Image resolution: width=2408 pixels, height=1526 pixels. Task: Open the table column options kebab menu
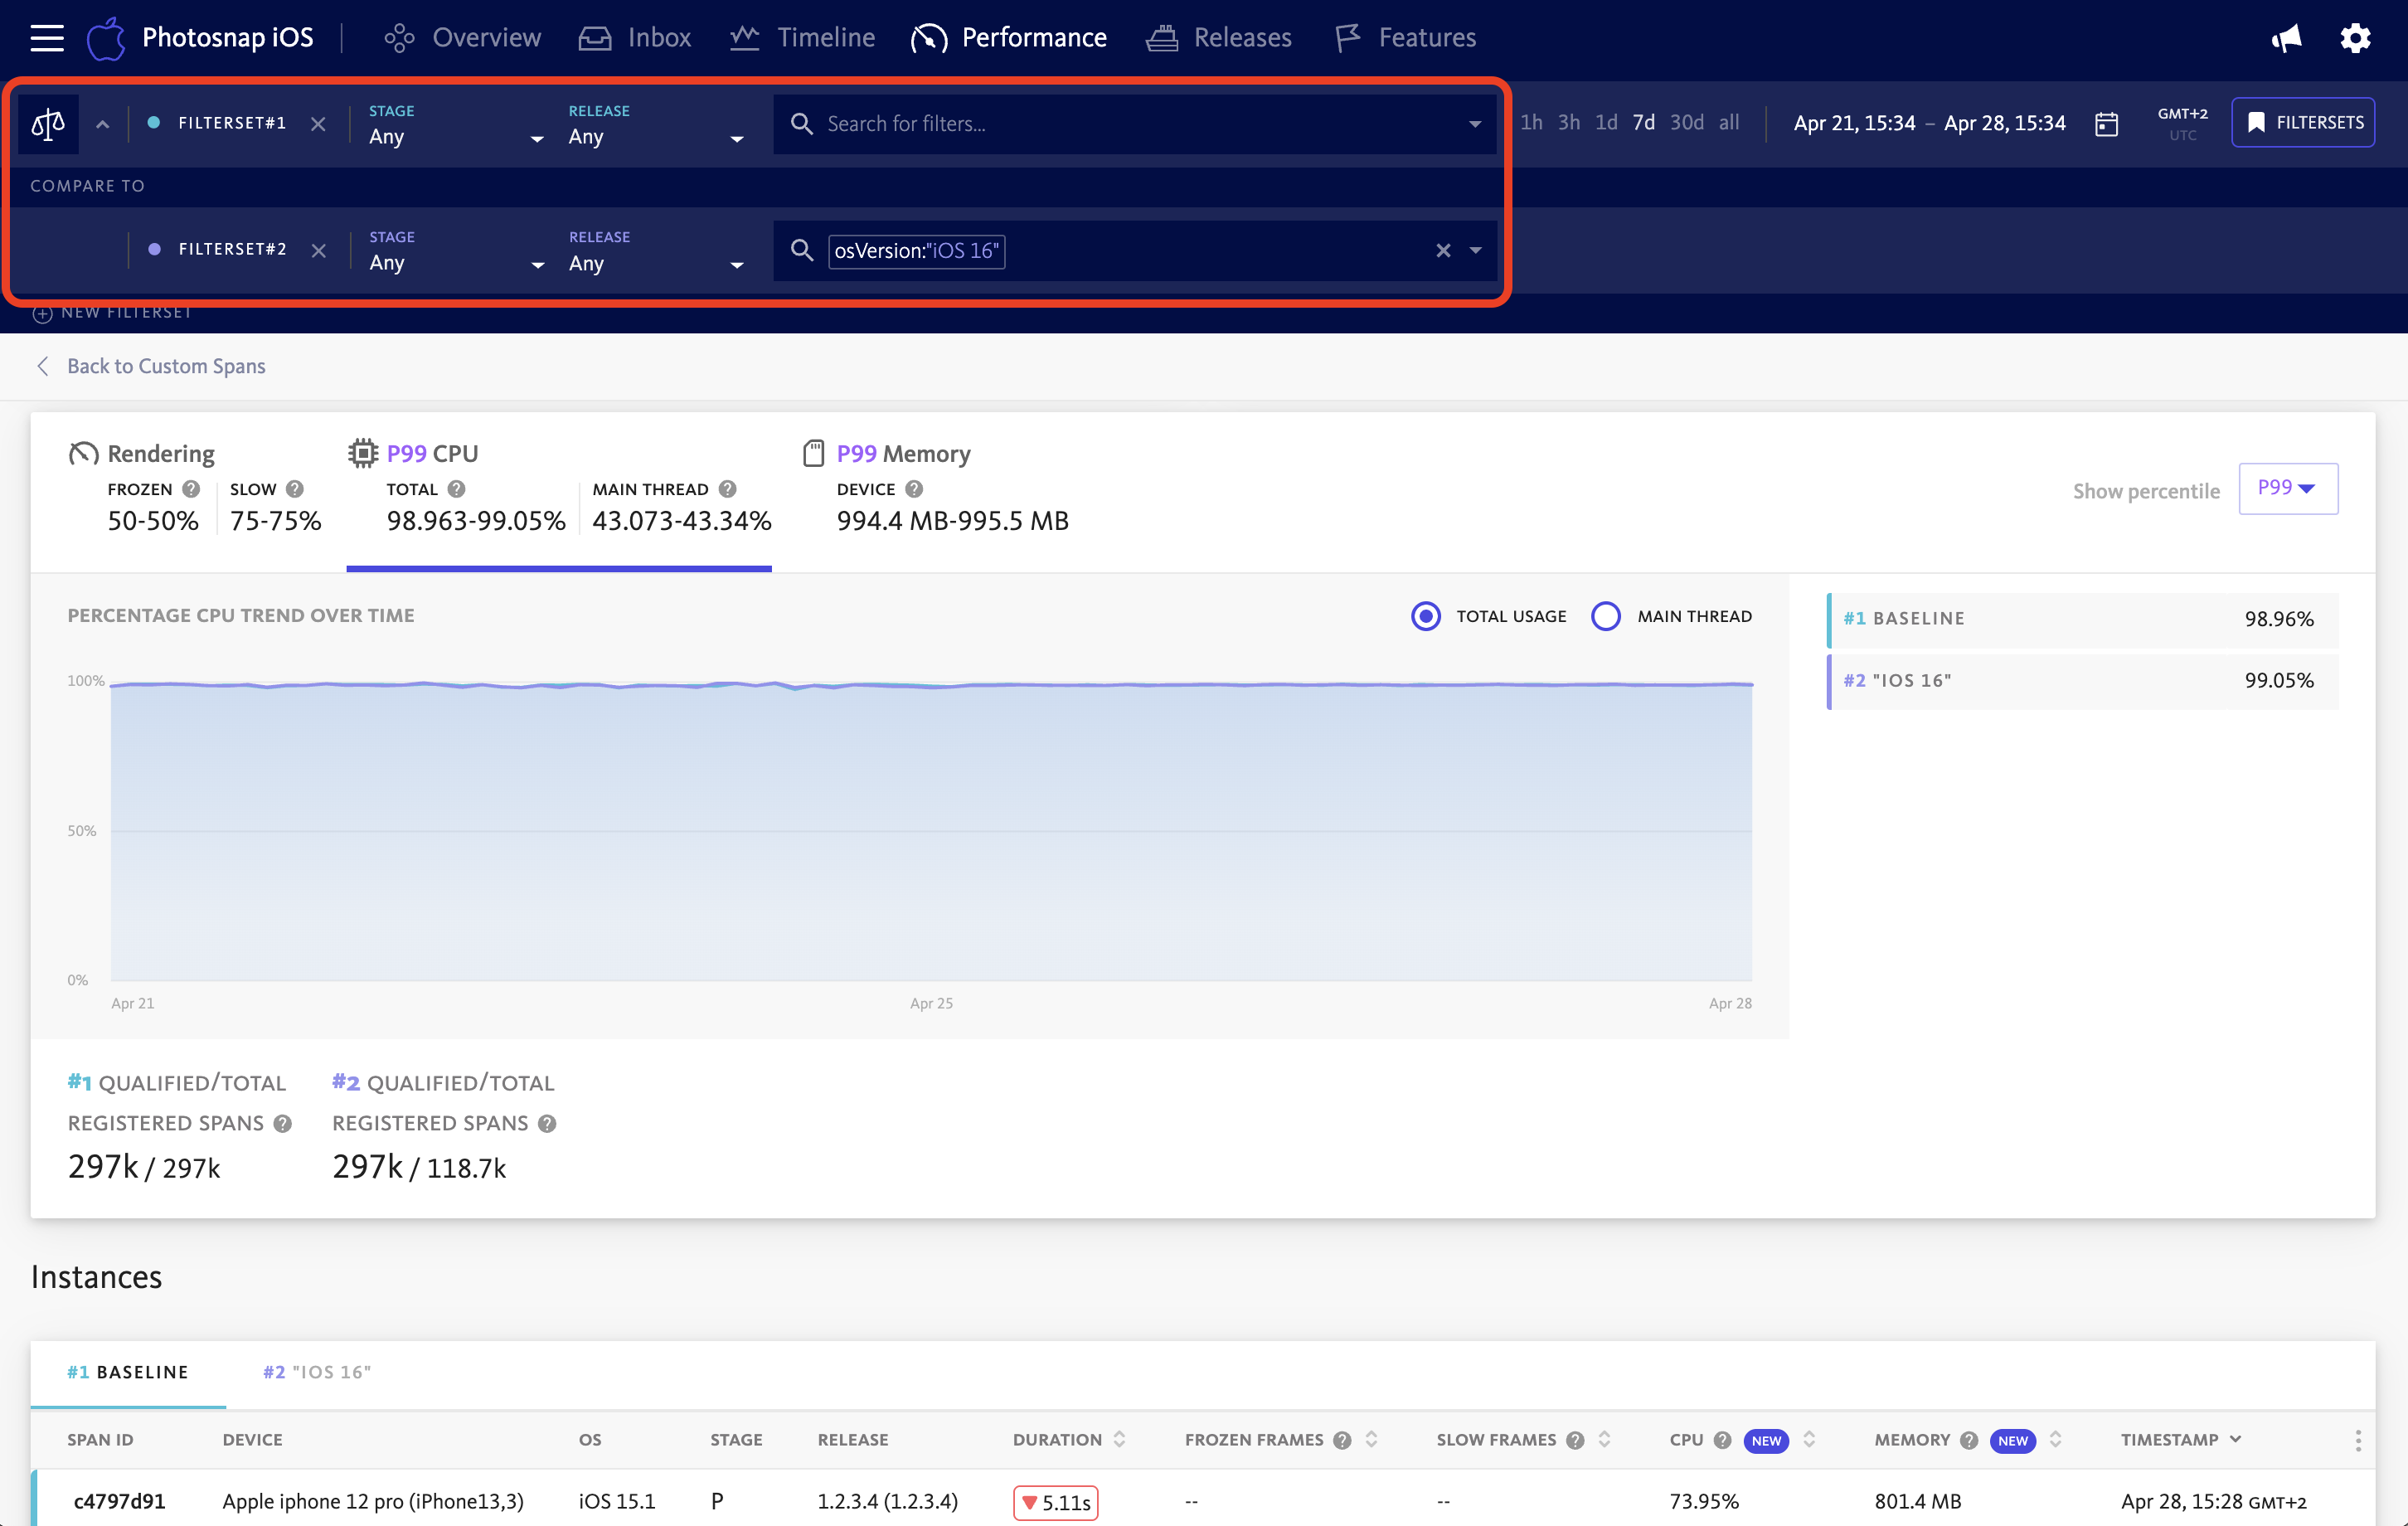(2358, 1440)
